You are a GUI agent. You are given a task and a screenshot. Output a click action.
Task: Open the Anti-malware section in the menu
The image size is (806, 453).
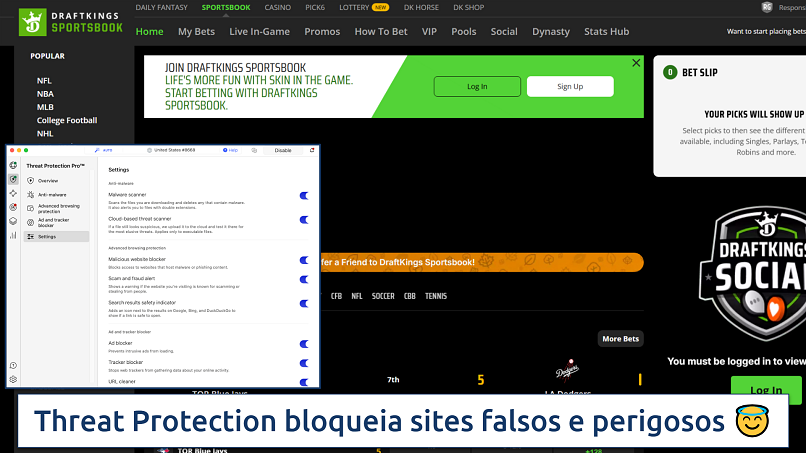(51, 194)
